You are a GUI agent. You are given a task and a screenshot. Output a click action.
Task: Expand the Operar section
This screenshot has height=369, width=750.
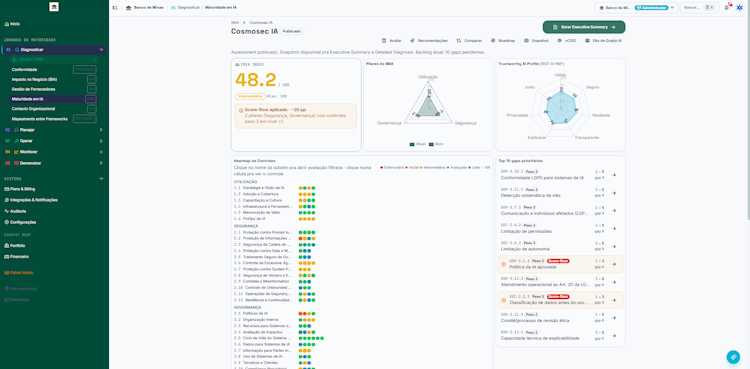pyautogui.click(x=101, y=141)
